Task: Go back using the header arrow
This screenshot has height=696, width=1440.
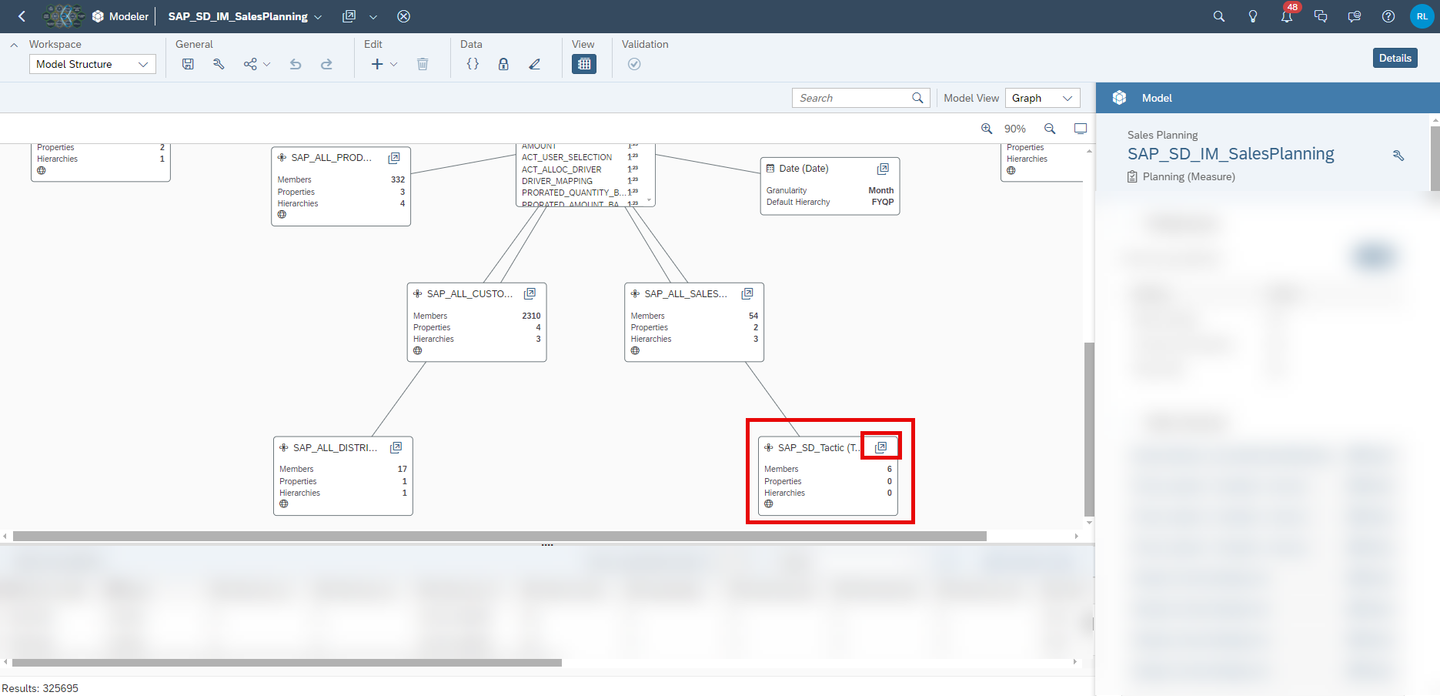Action: pos(22,16)
